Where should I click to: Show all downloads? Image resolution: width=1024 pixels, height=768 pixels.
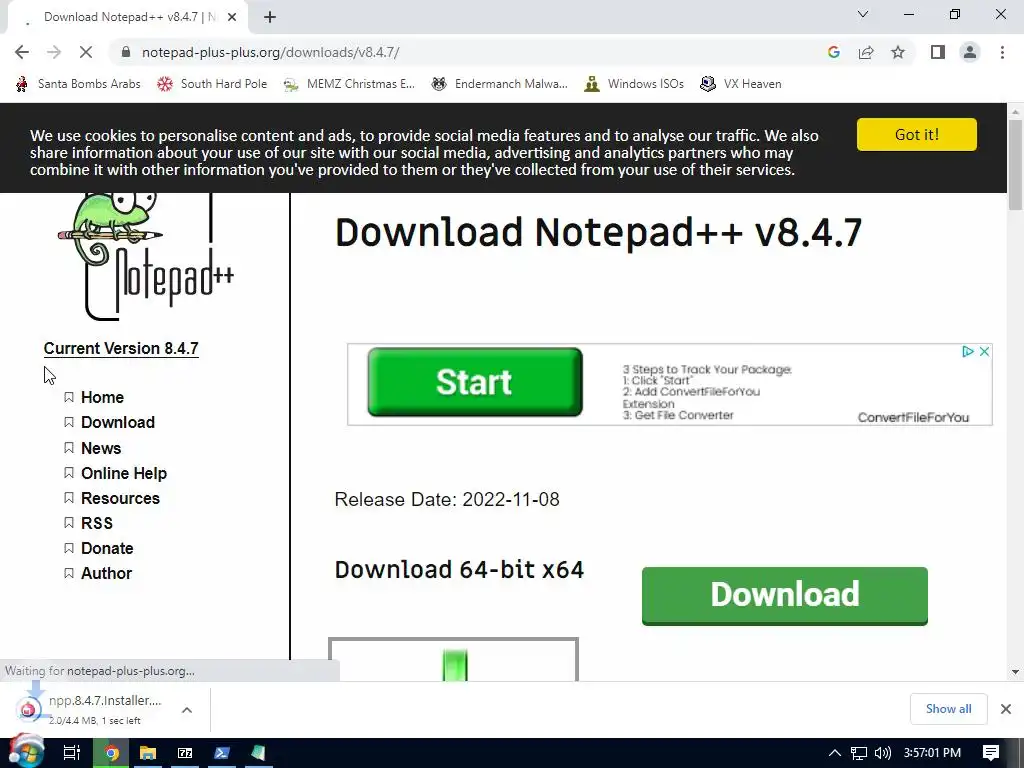[x=948, y=709]
